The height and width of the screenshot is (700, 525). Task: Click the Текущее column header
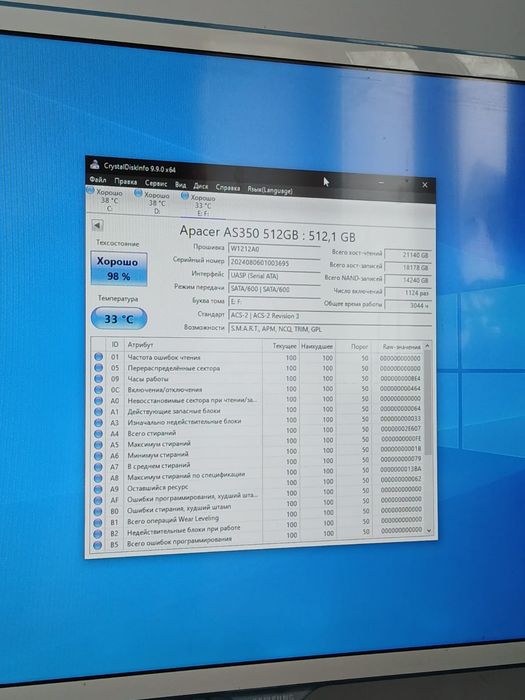click(x=281, y=346)
